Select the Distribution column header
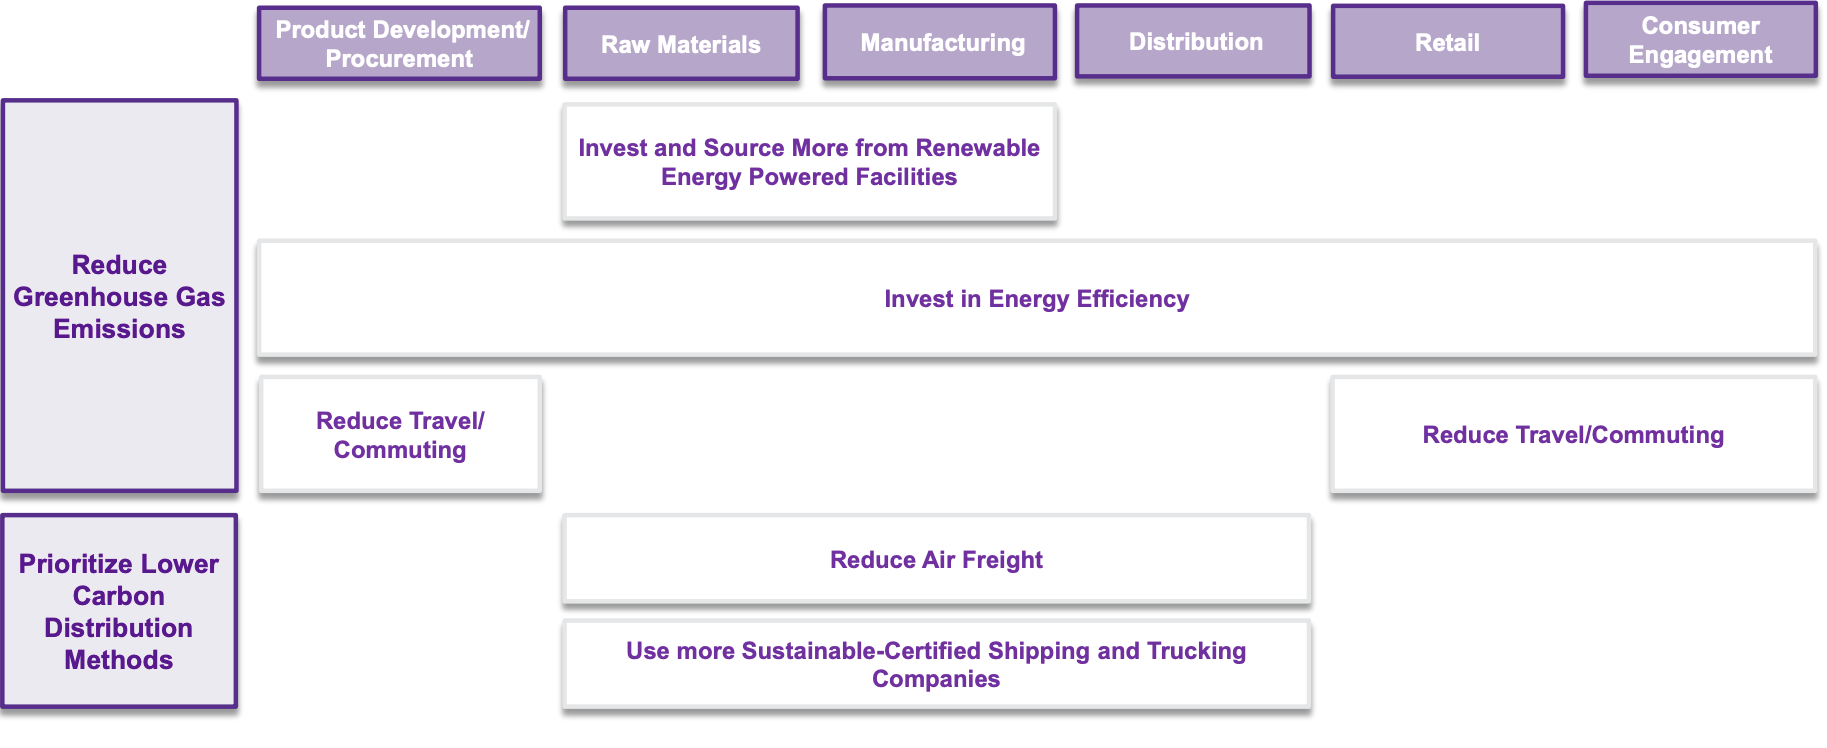Viewport: 1827px width, 748px height. (x=1193, y=42)
